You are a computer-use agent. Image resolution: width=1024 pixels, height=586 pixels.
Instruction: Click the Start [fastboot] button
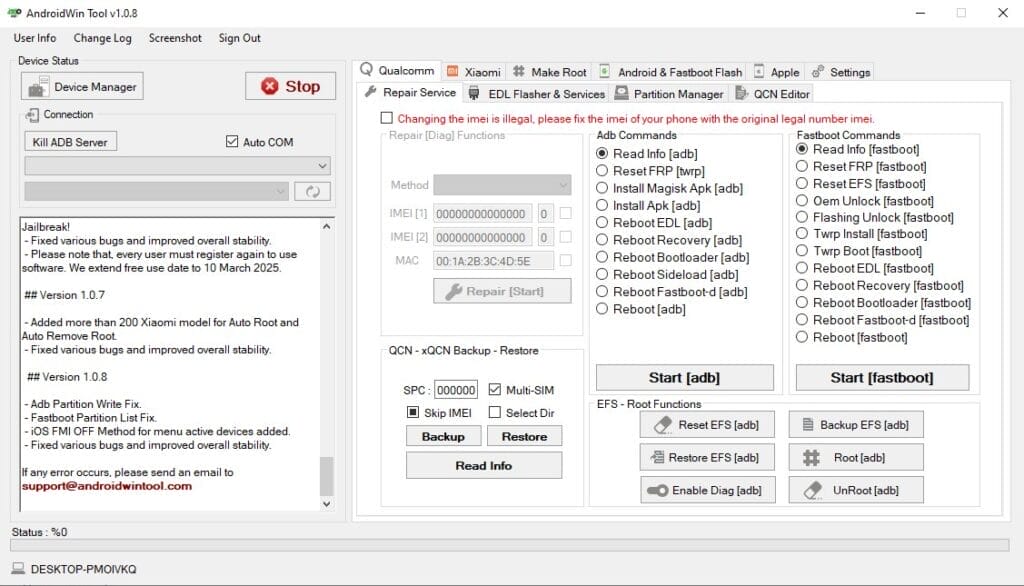tap(884, 377)
